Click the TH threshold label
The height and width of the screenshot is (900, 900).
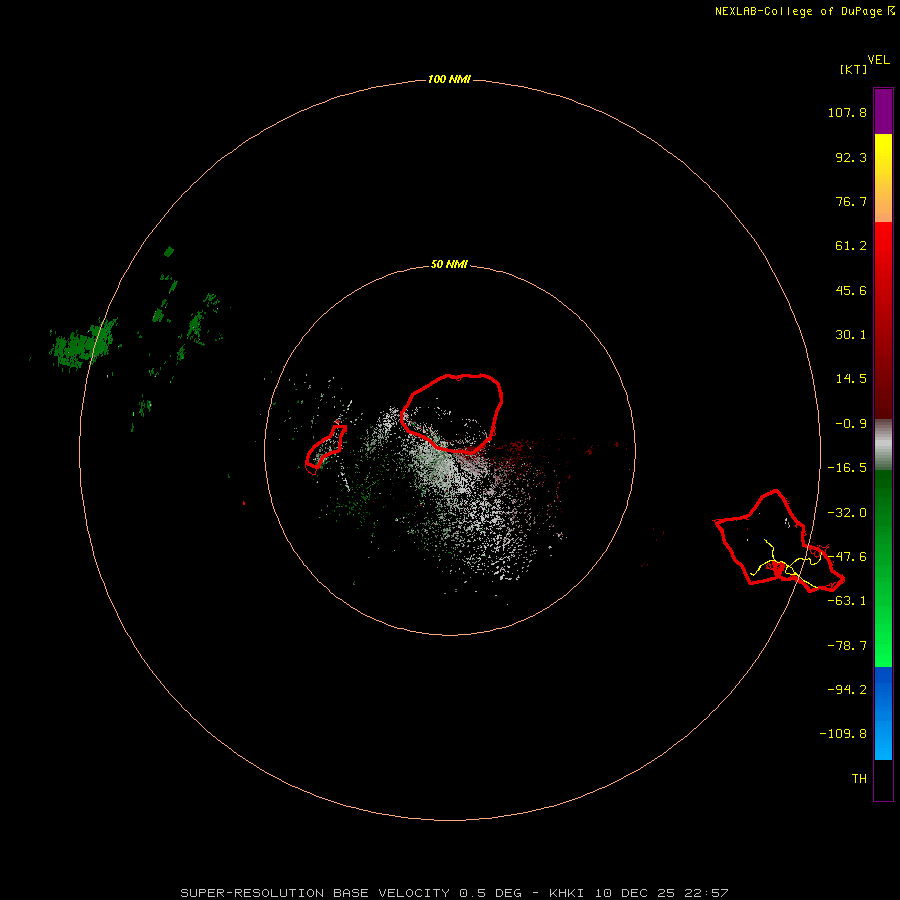click(859, 779)
